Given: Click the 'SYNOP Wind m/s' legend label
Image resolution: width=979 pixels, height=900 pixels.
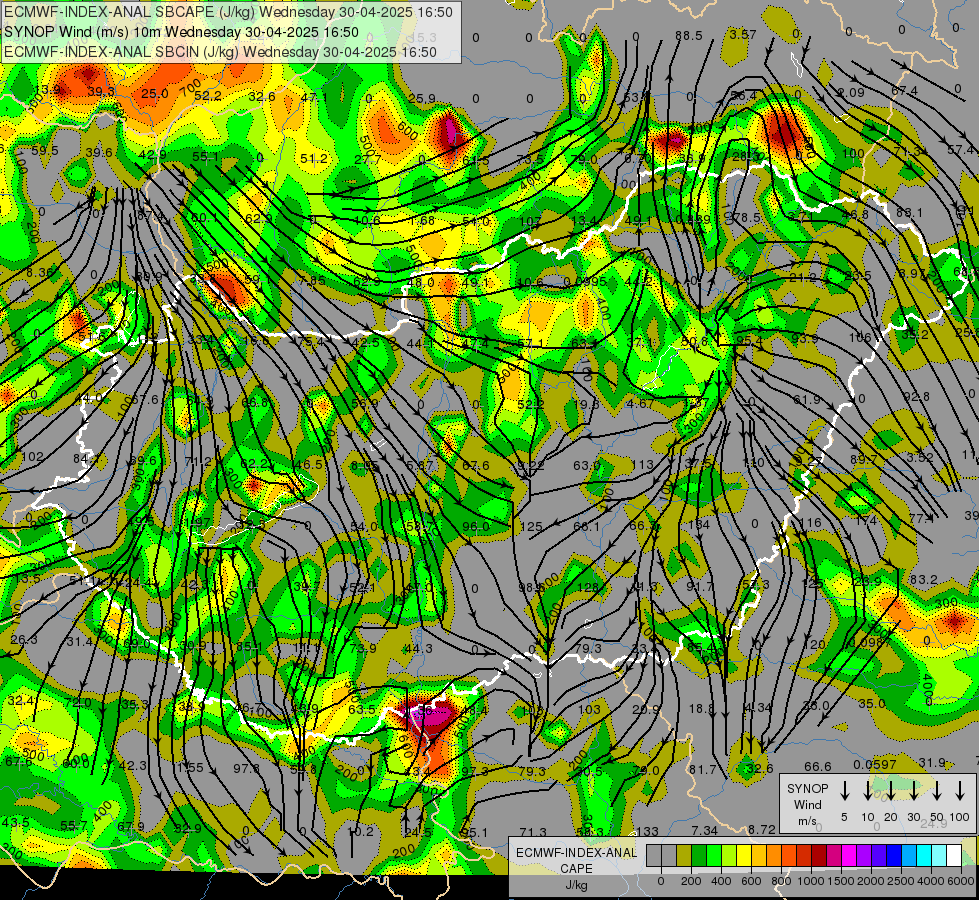Looking at the screenshot, I should pyautogui.click(x=807, y=804).
